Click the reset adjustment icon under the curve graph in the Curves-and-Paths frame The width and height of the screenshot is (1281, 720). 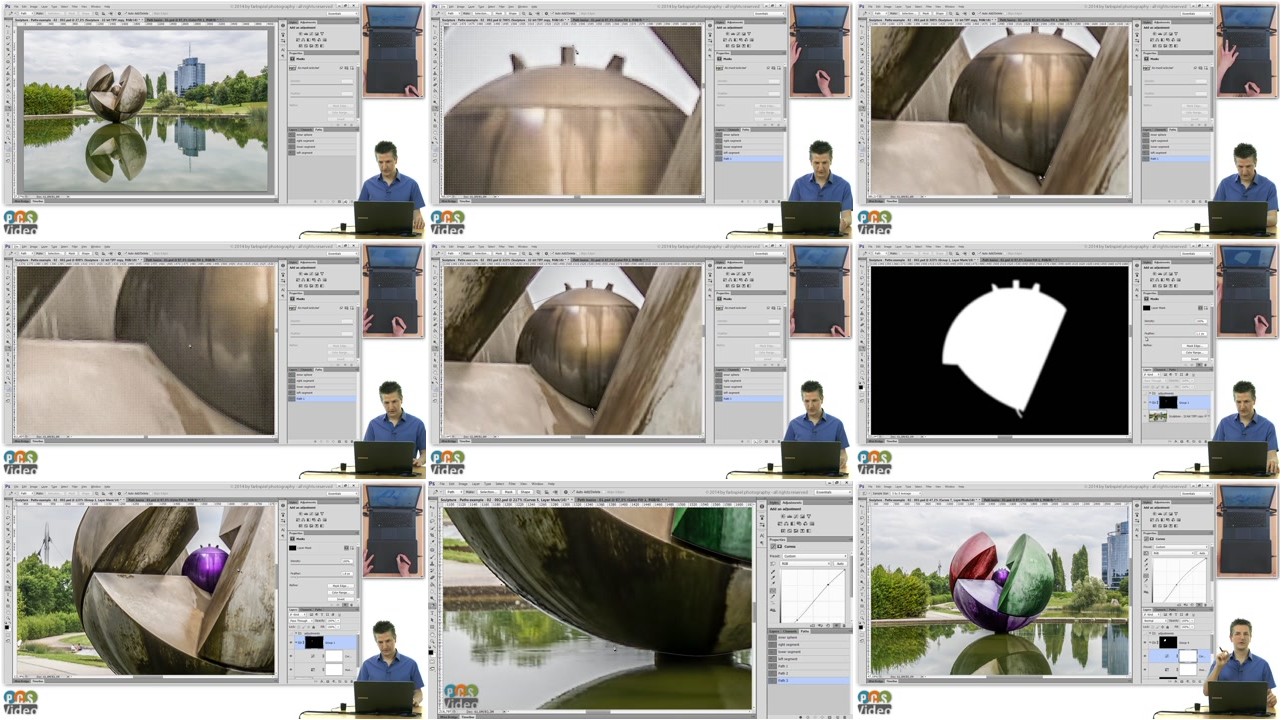coord(828,625)
